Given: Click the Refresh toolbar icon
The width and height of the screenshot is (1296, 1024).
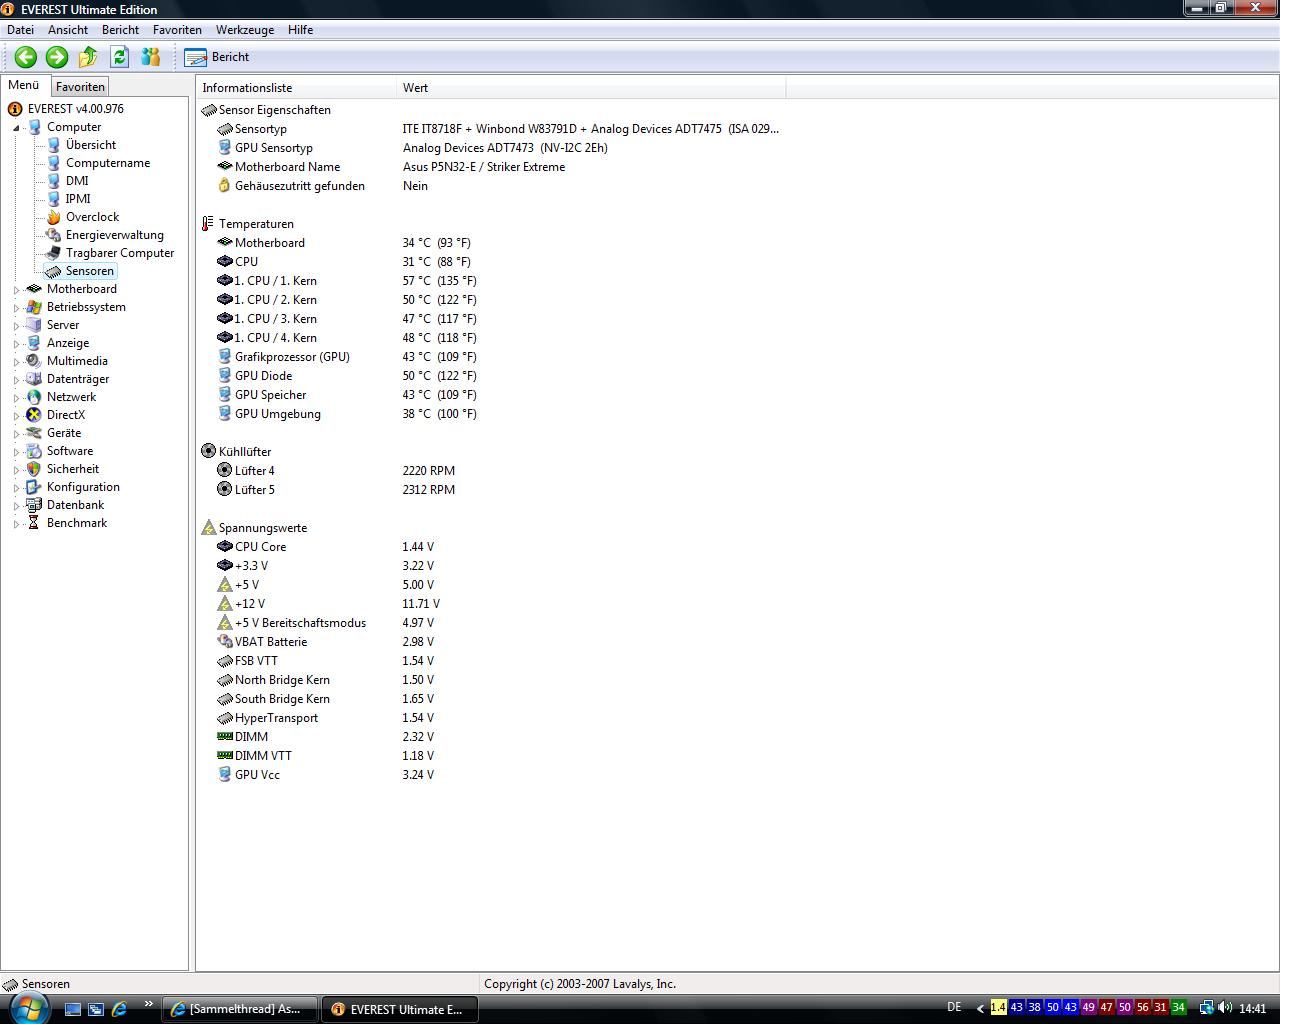Looking at the screenshot, I should [120, 57].
